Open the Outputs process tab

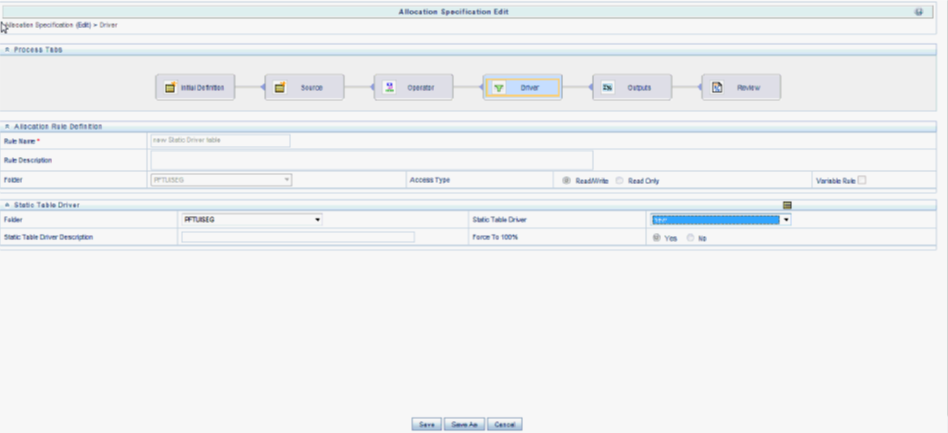(x=632, y=88)
